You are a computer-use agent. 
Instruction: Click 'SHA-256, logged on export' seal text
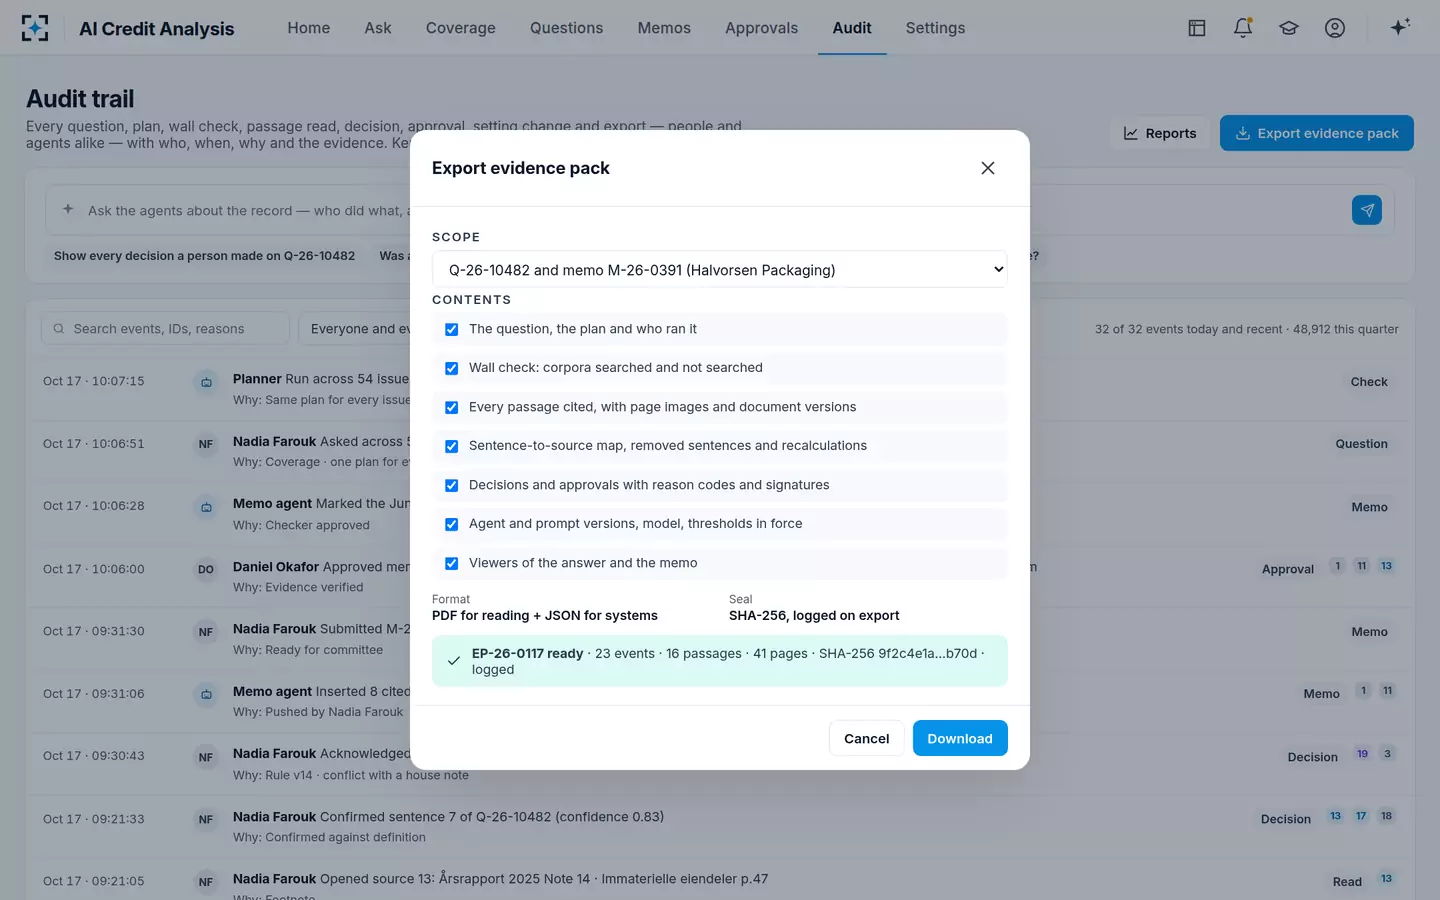point(814,616)
